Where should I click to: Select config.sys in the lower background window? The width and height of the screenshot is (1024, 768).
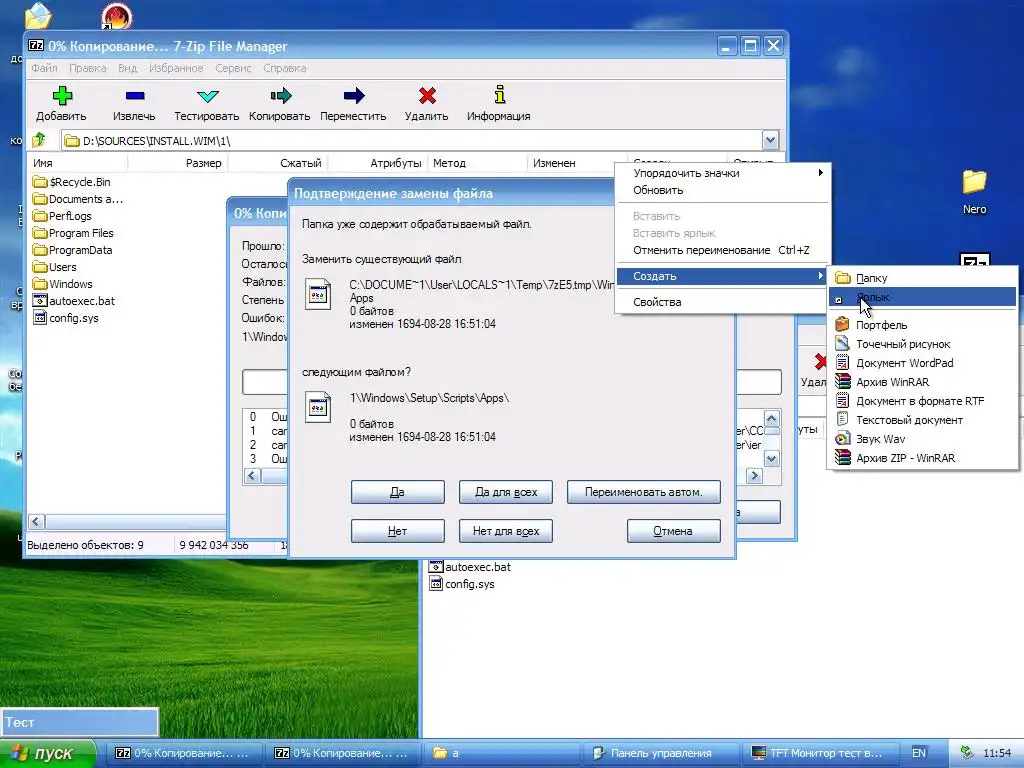(462, 584)
